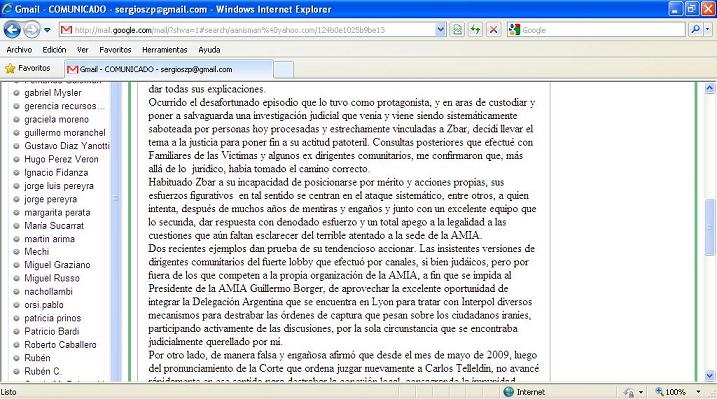The image size is (717, 399).
Task: Select contact graciela moreno
Action: click(56, 119)
